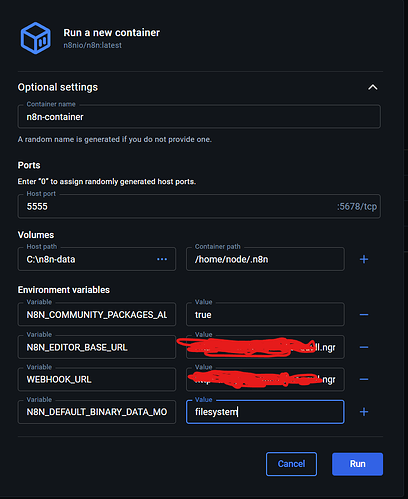Remove the N8N_COMMUNITY_PACKAGES variable row
Screen dimensions: 408x499
pyautogui.click(x=364, y=315)
